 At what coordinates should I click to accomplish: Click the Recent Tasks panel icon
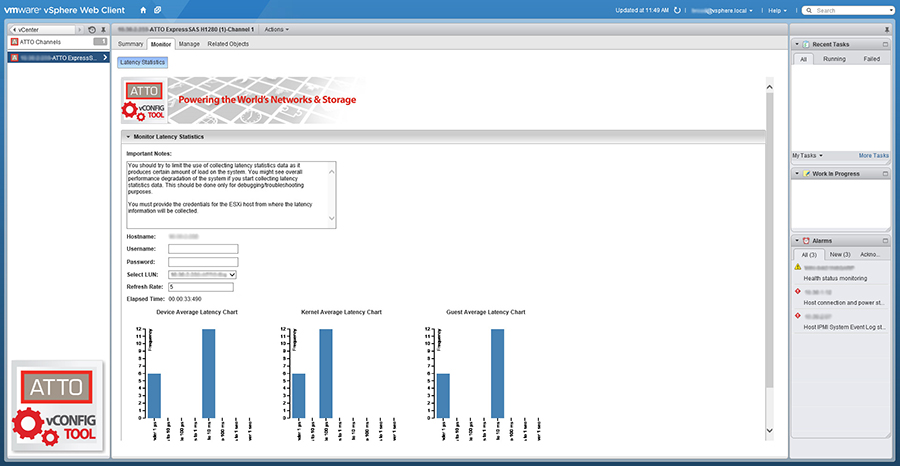[806, 44]
